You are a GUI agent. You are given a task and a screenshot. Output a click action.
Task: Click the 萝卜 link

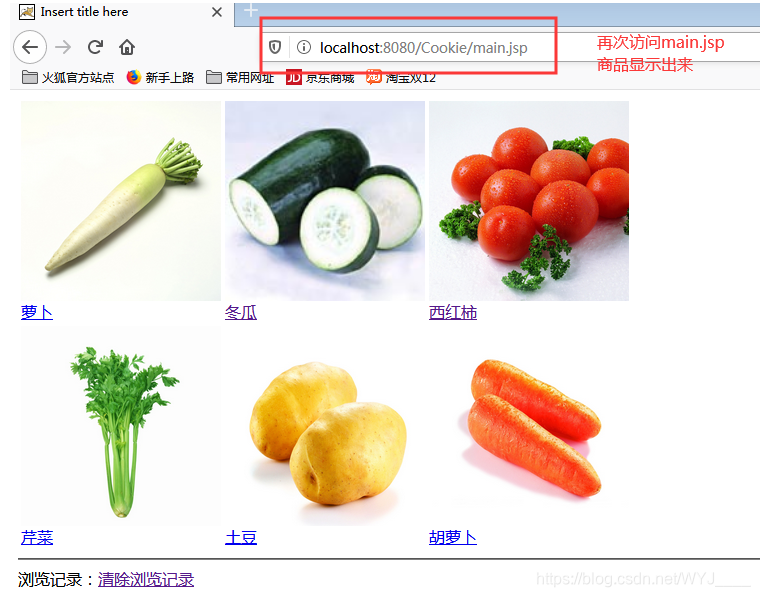tap(37, 313)
